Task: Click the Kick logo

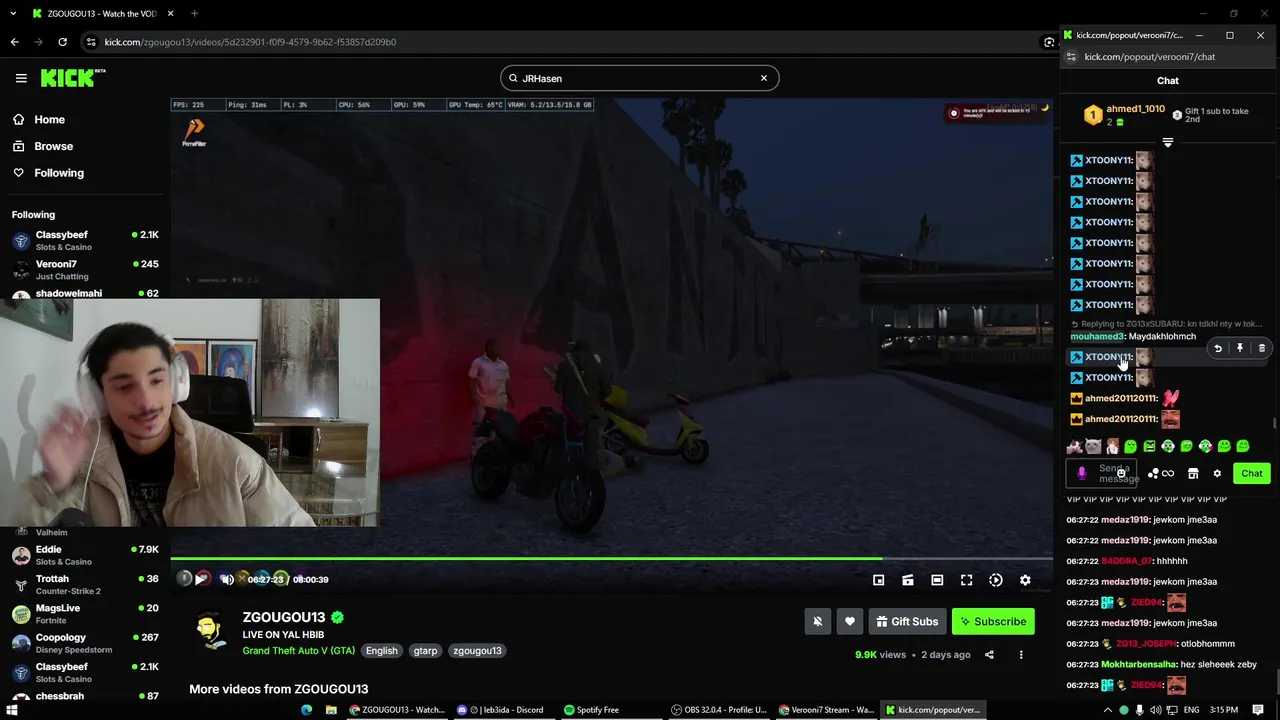Action: click(73, 78)
